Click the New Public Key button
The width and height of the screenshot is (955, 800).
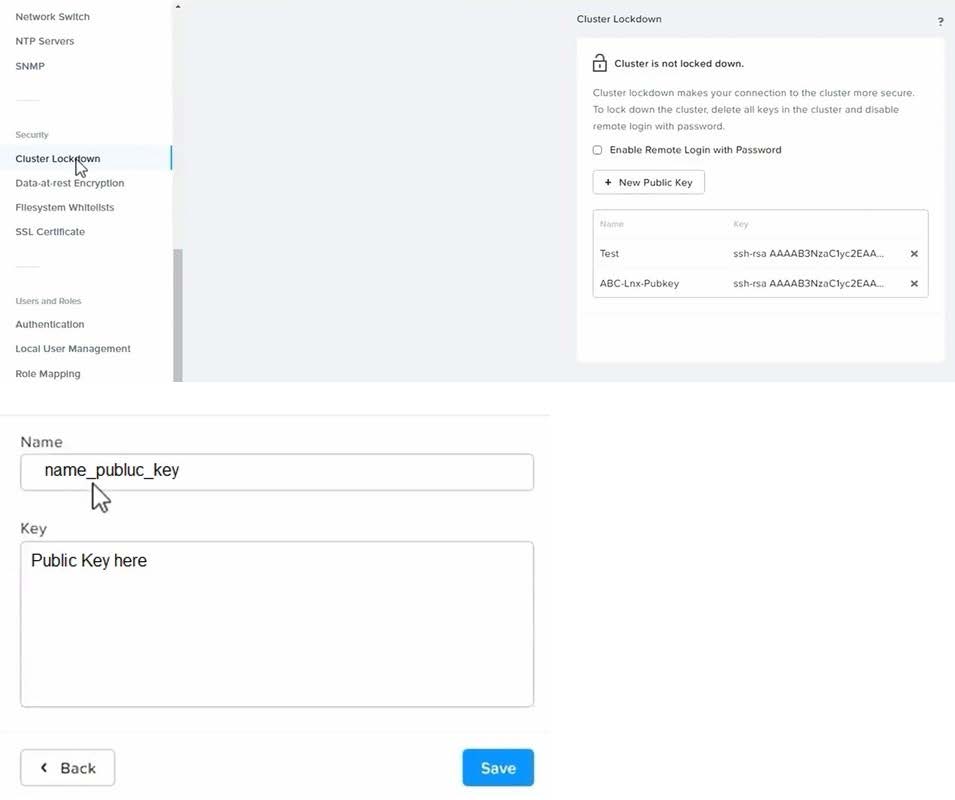(649, 182)
